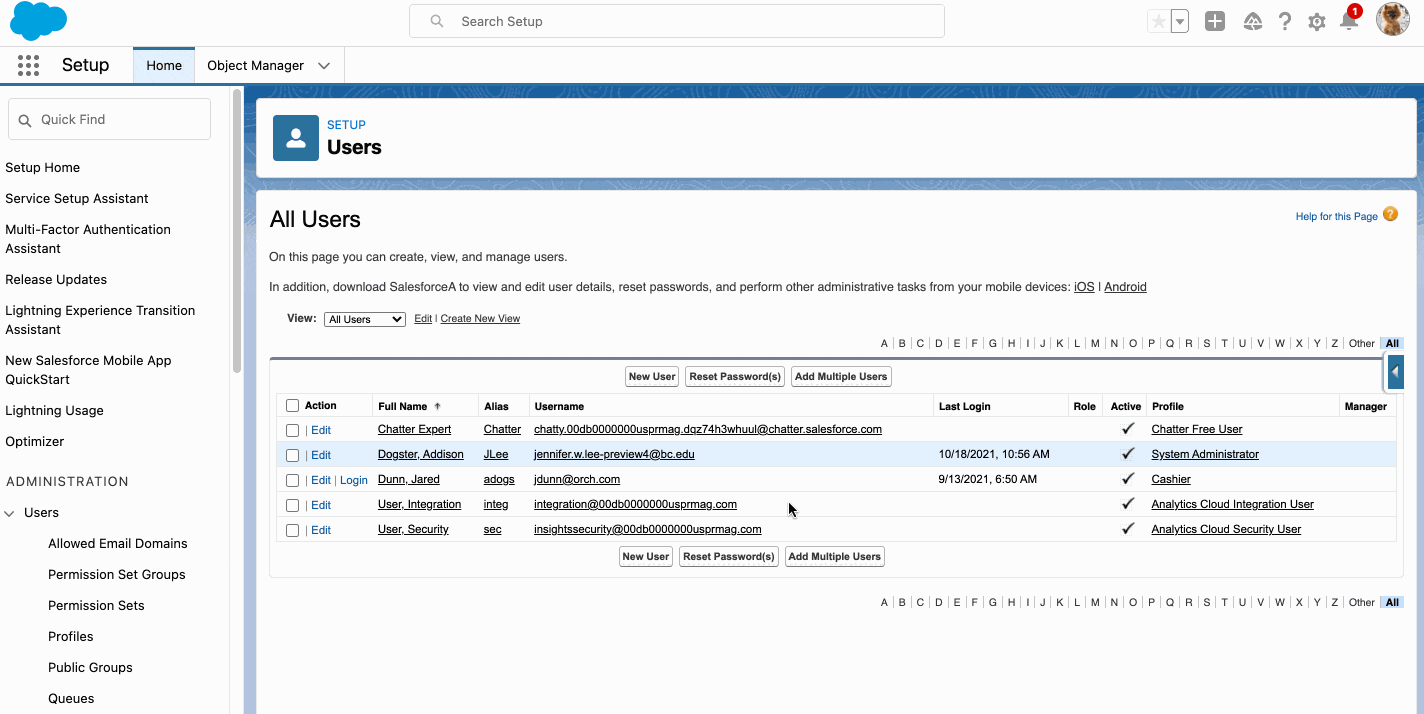
Task: Filter users by letter A in top index
Action: pyautogui.click(x=884, y=344)
